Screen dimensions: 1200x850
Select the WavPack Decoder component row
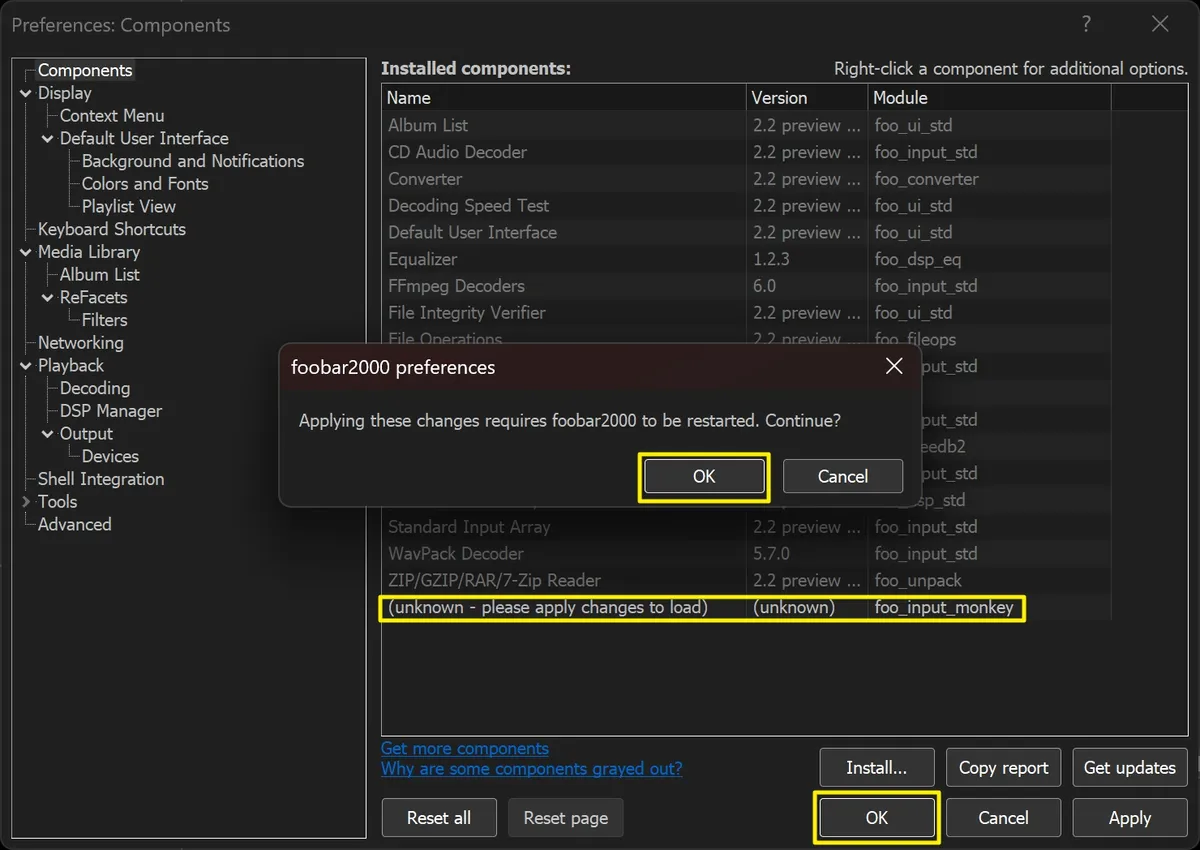pos(746,554)
